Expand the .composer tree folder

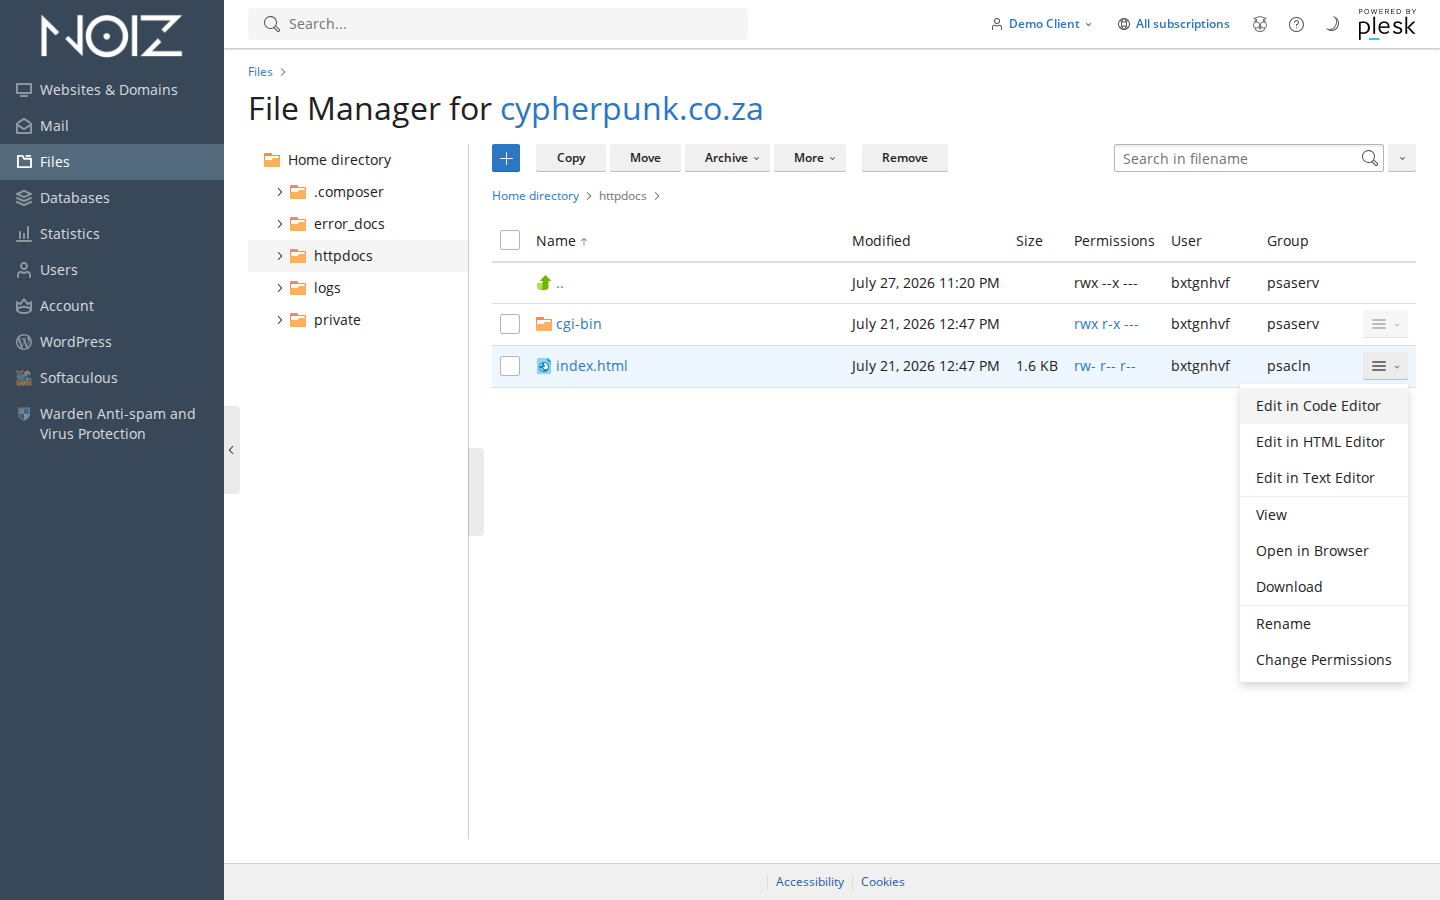[x=280, y=192]
